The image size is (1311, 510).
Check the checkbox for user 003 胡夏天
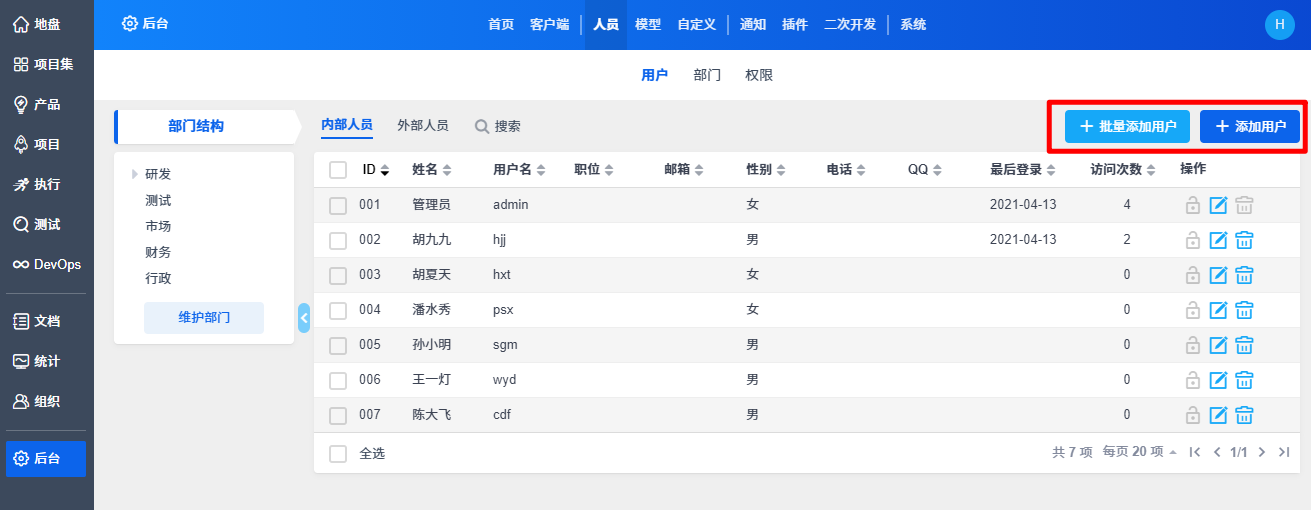point(338,275)
